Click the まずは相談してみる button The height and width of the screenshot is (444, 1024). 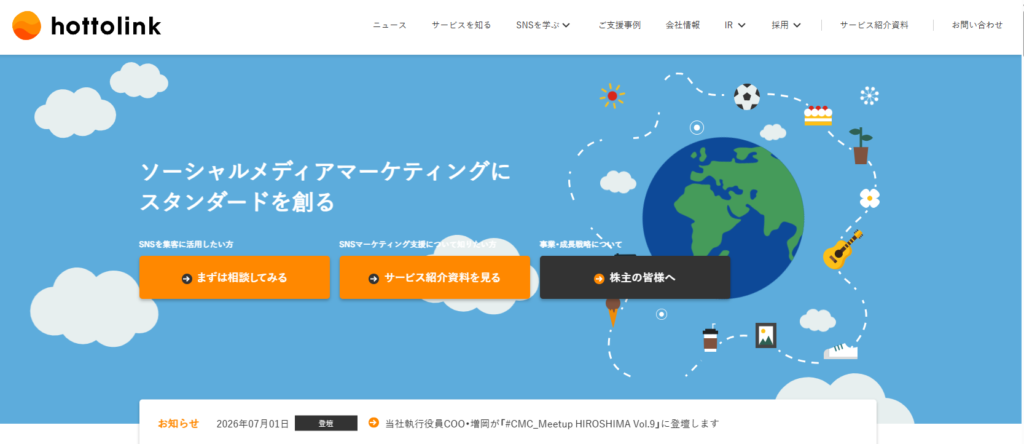click(234, 278)
